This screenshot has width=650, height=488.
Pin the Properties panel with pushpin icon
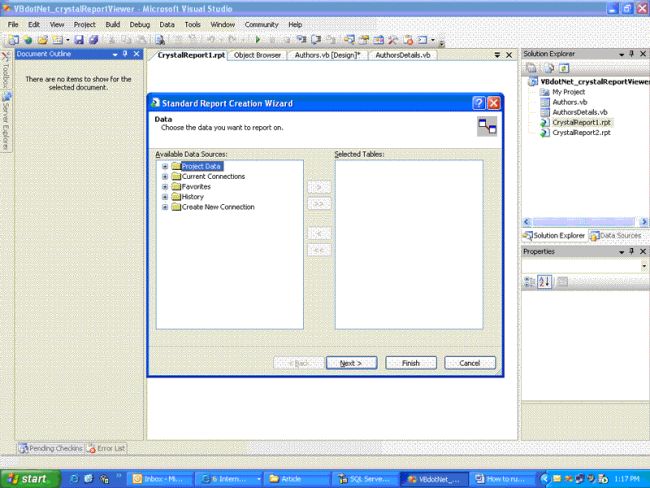(632, 251)
